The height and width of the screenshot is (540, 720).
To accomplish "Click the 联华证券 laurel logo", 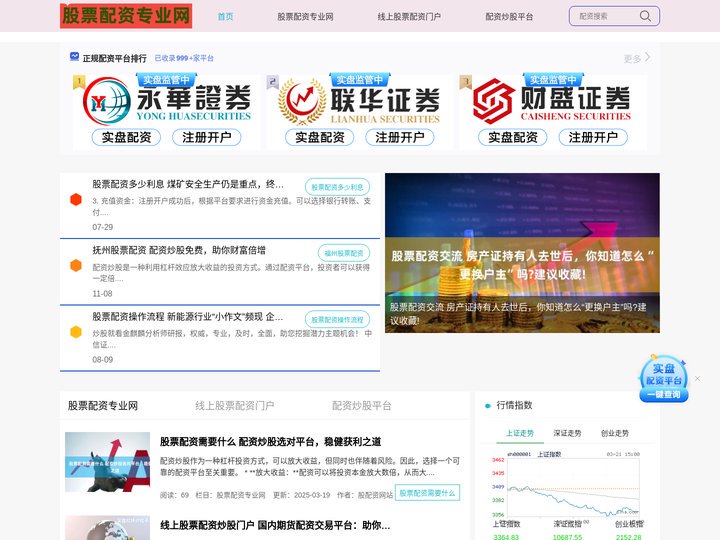I will coord(302,102).
